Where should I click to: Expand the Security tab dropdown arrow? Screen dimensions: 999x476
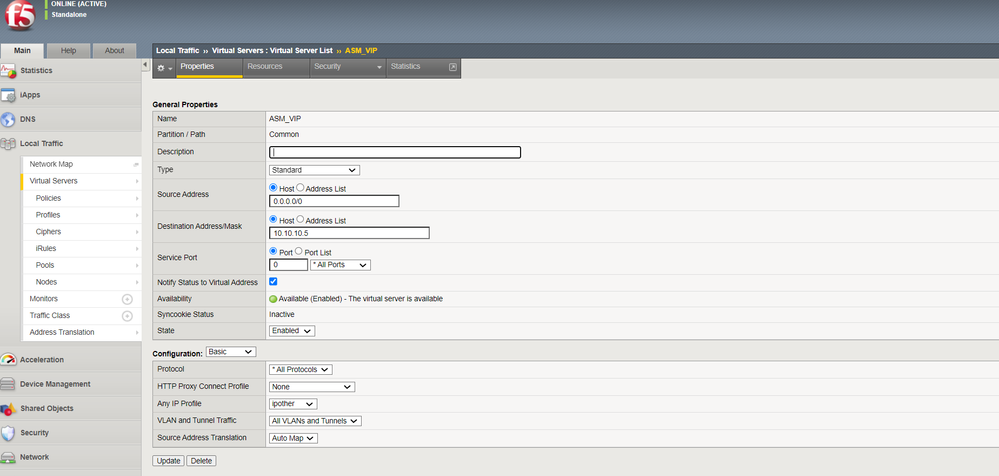click(380, 67)
